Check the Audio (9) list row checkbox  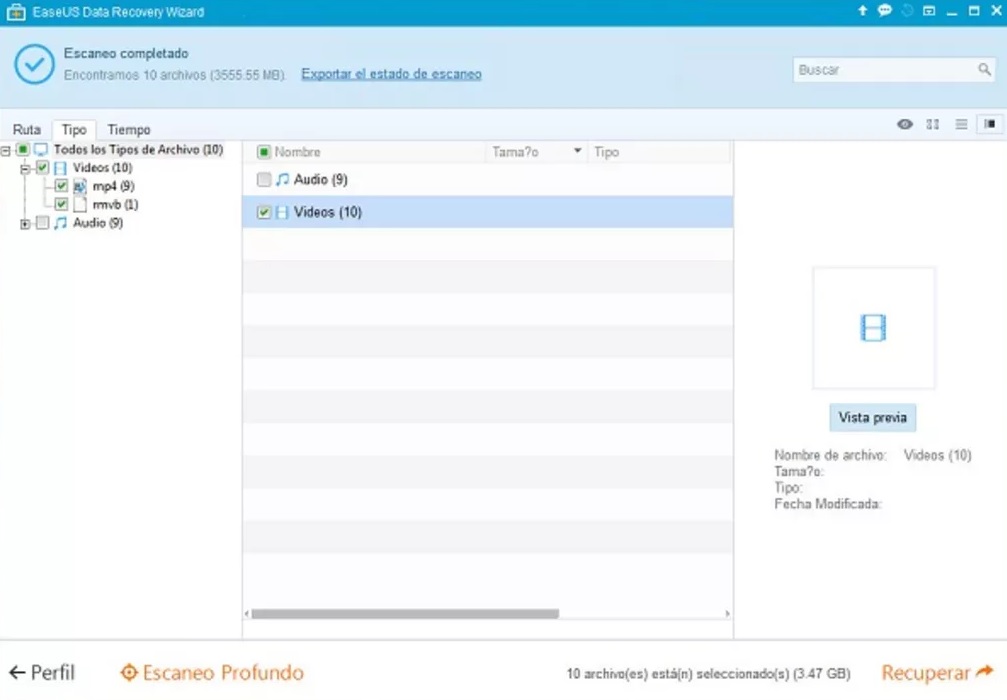263,179
